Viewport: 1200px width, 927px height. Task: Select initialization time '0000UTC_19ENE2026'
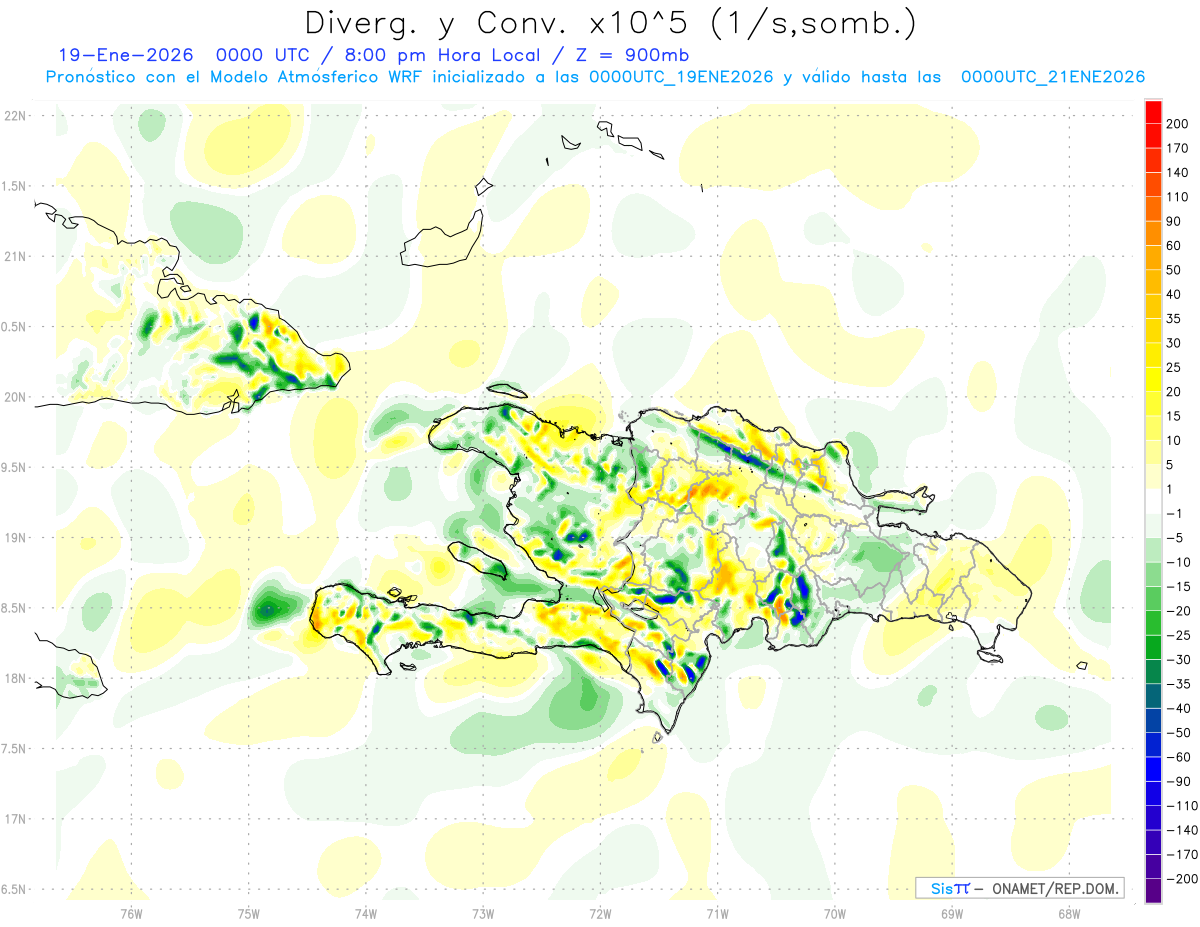(680, 77)
